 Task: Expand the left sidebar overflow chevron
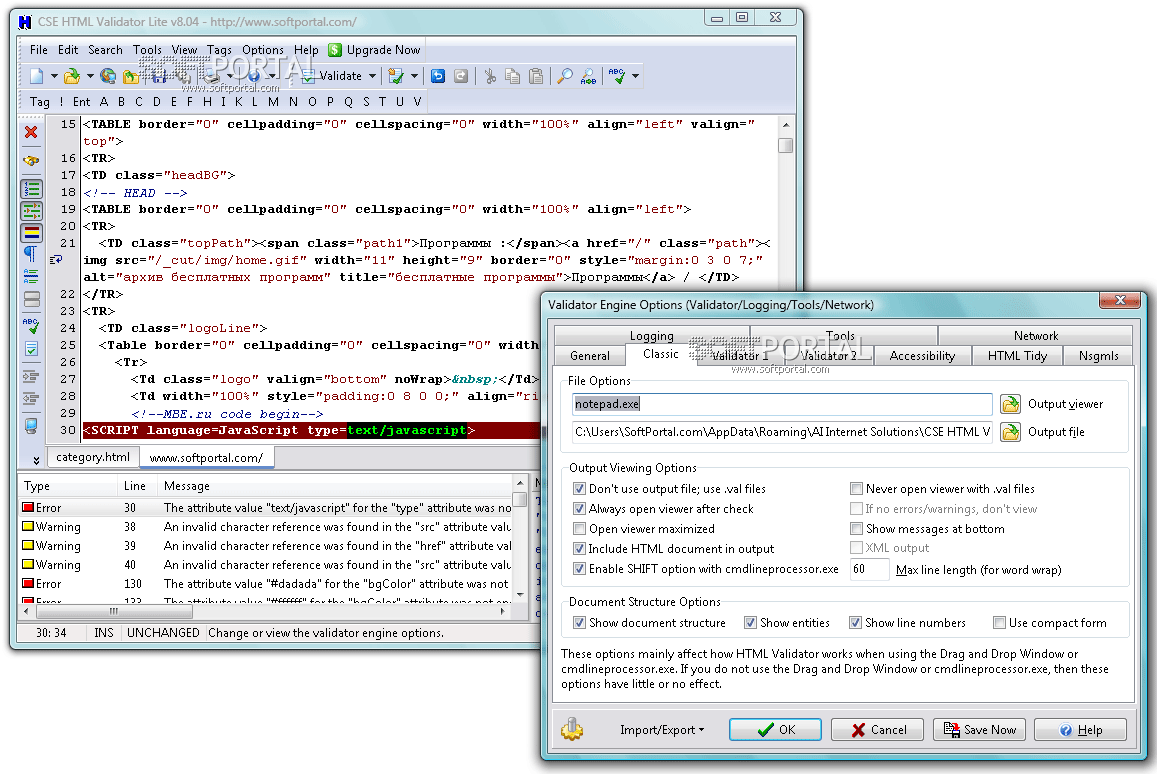[x=36, y=460]
